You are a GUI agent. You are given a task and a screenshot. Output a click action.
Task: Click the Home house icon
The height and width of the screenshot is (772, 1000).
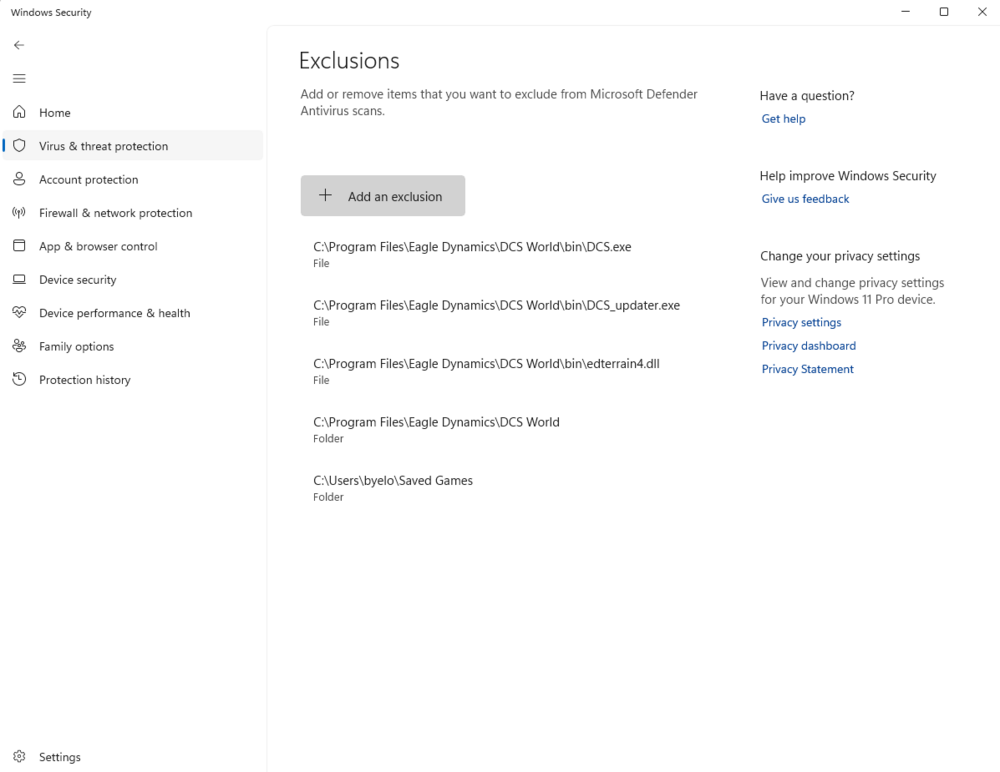[x=19, y=113]
